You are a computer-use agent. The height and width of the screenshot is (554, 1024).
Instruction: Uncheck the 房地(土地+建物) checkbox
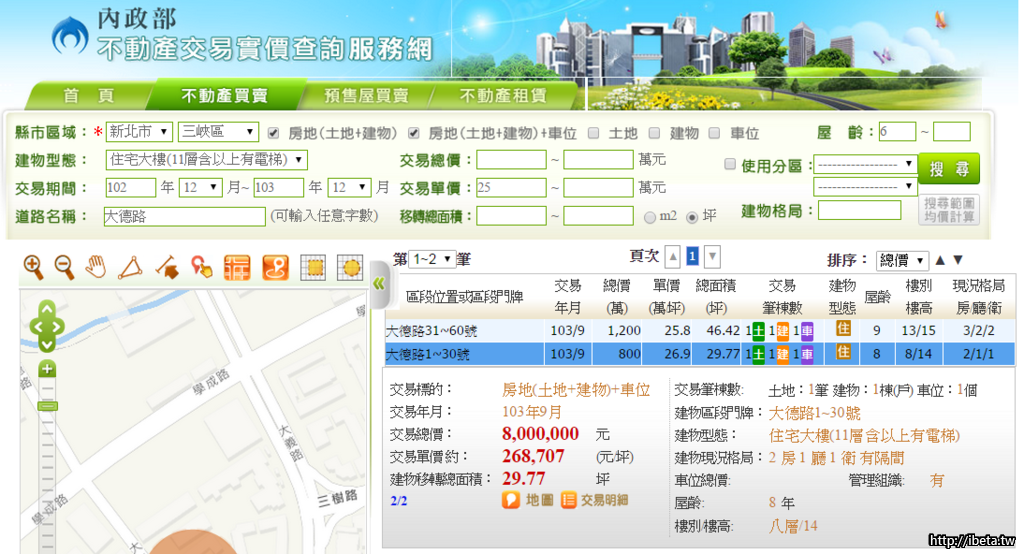pyautogui.click(x=273, y=132)
